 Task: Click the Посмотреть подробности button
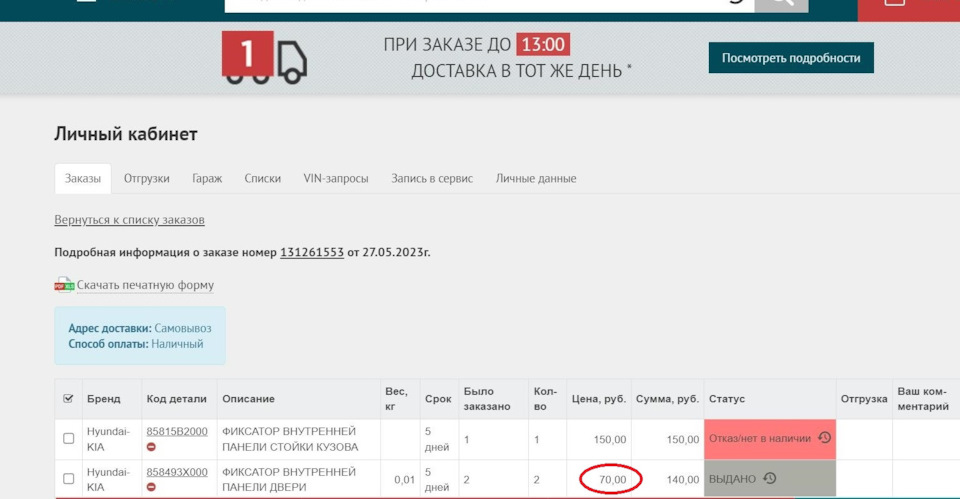click(791, 58)
